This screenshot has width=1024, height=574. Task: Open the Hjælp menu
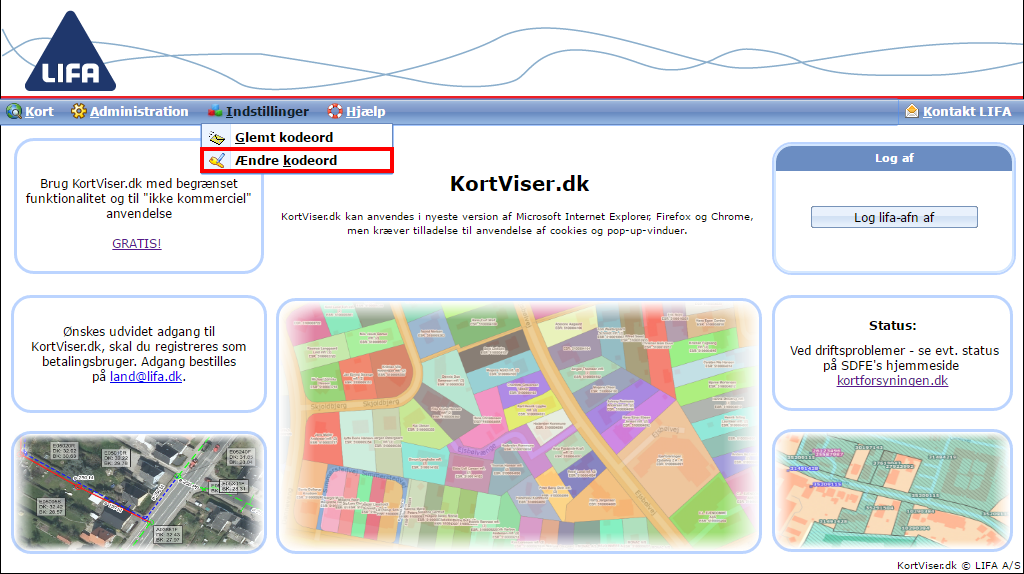click(366, 112)
